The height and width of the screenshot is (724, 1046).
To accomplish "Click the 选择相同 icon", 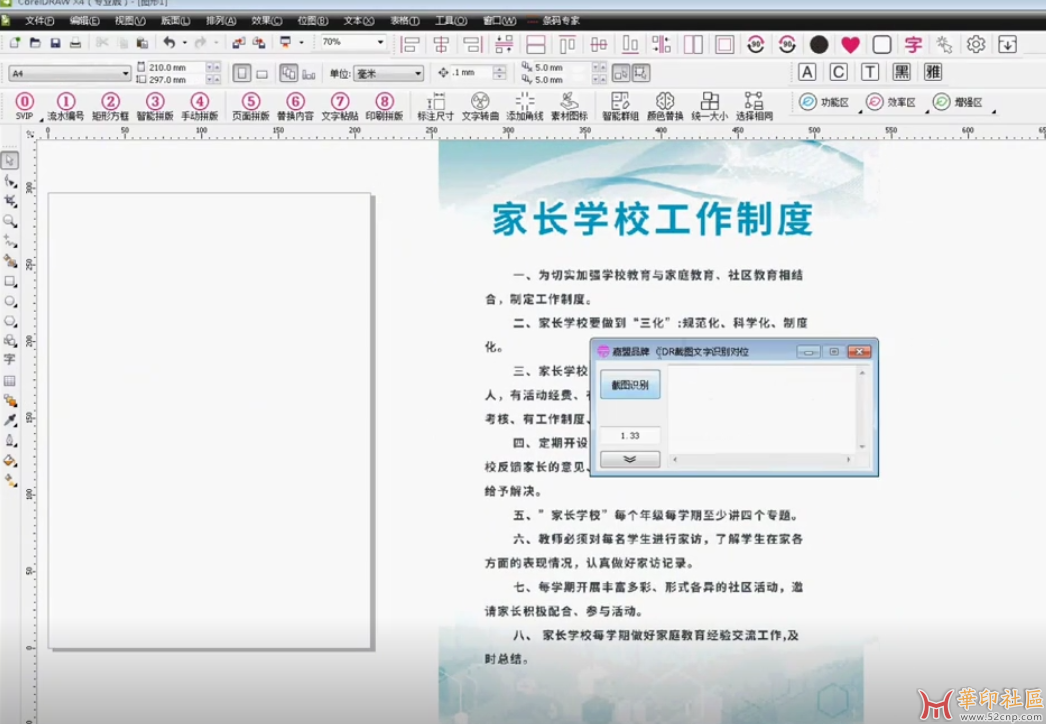I will [754, 106].
